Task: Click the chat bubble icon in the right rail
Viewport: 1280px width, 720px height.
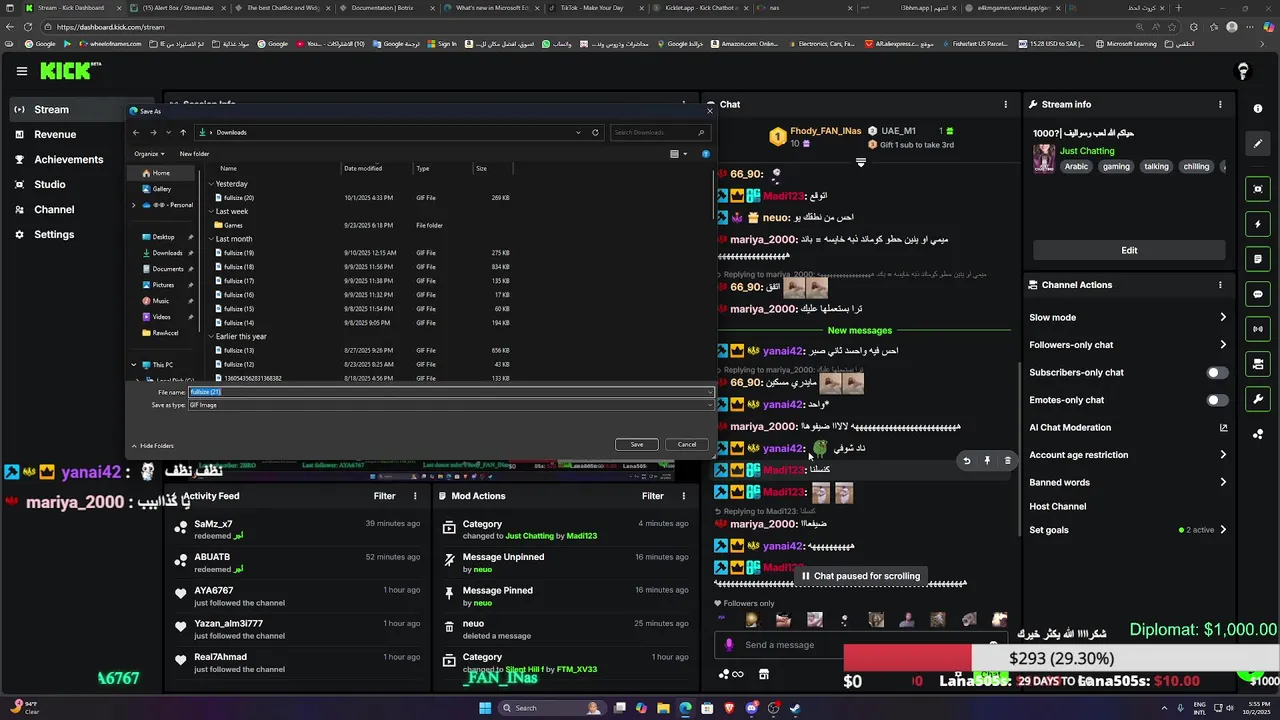Action: (1258, 294)
